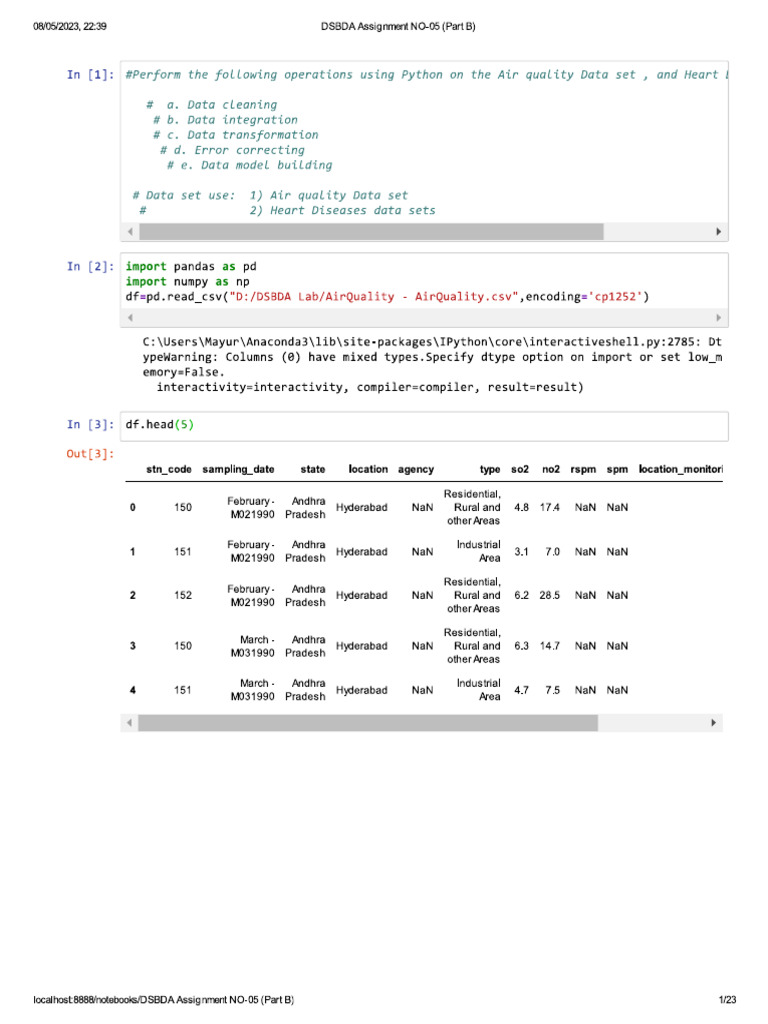The width and height of the screenshot is (768, 1024).
Task: Click the so2 value 6.3
Action: pyautogui.click(x=521, y=646)
